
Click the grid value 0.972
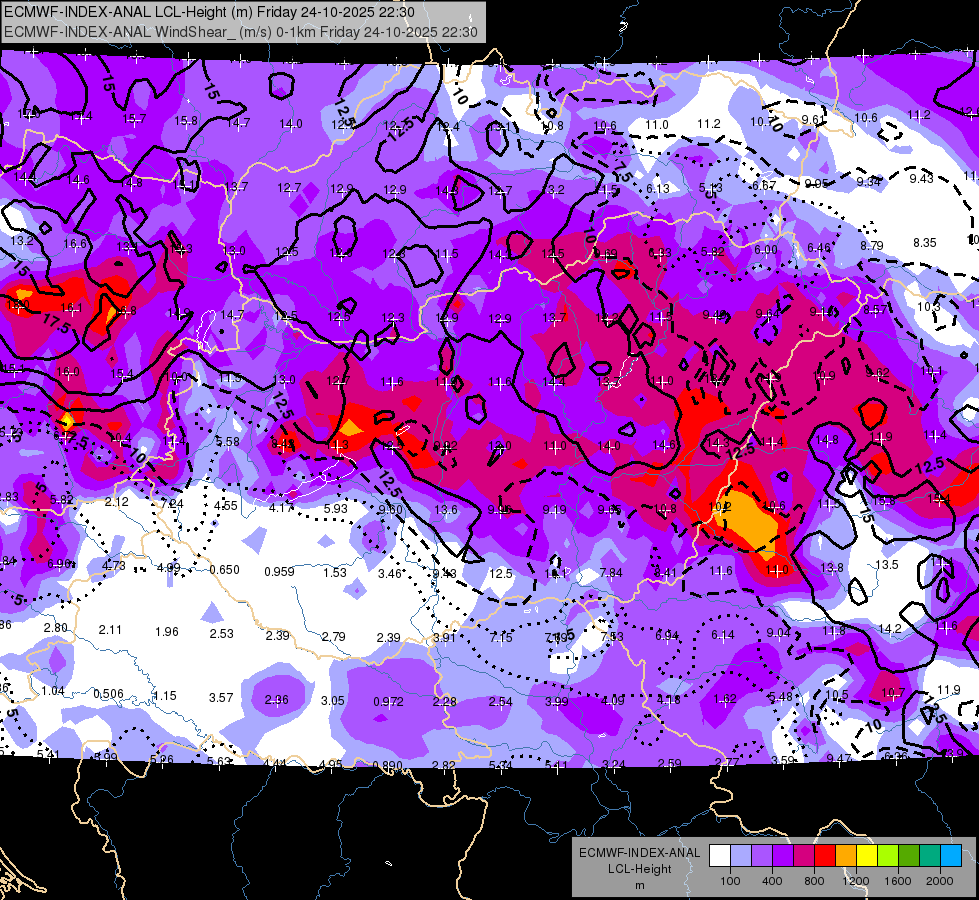coord(388,702)
